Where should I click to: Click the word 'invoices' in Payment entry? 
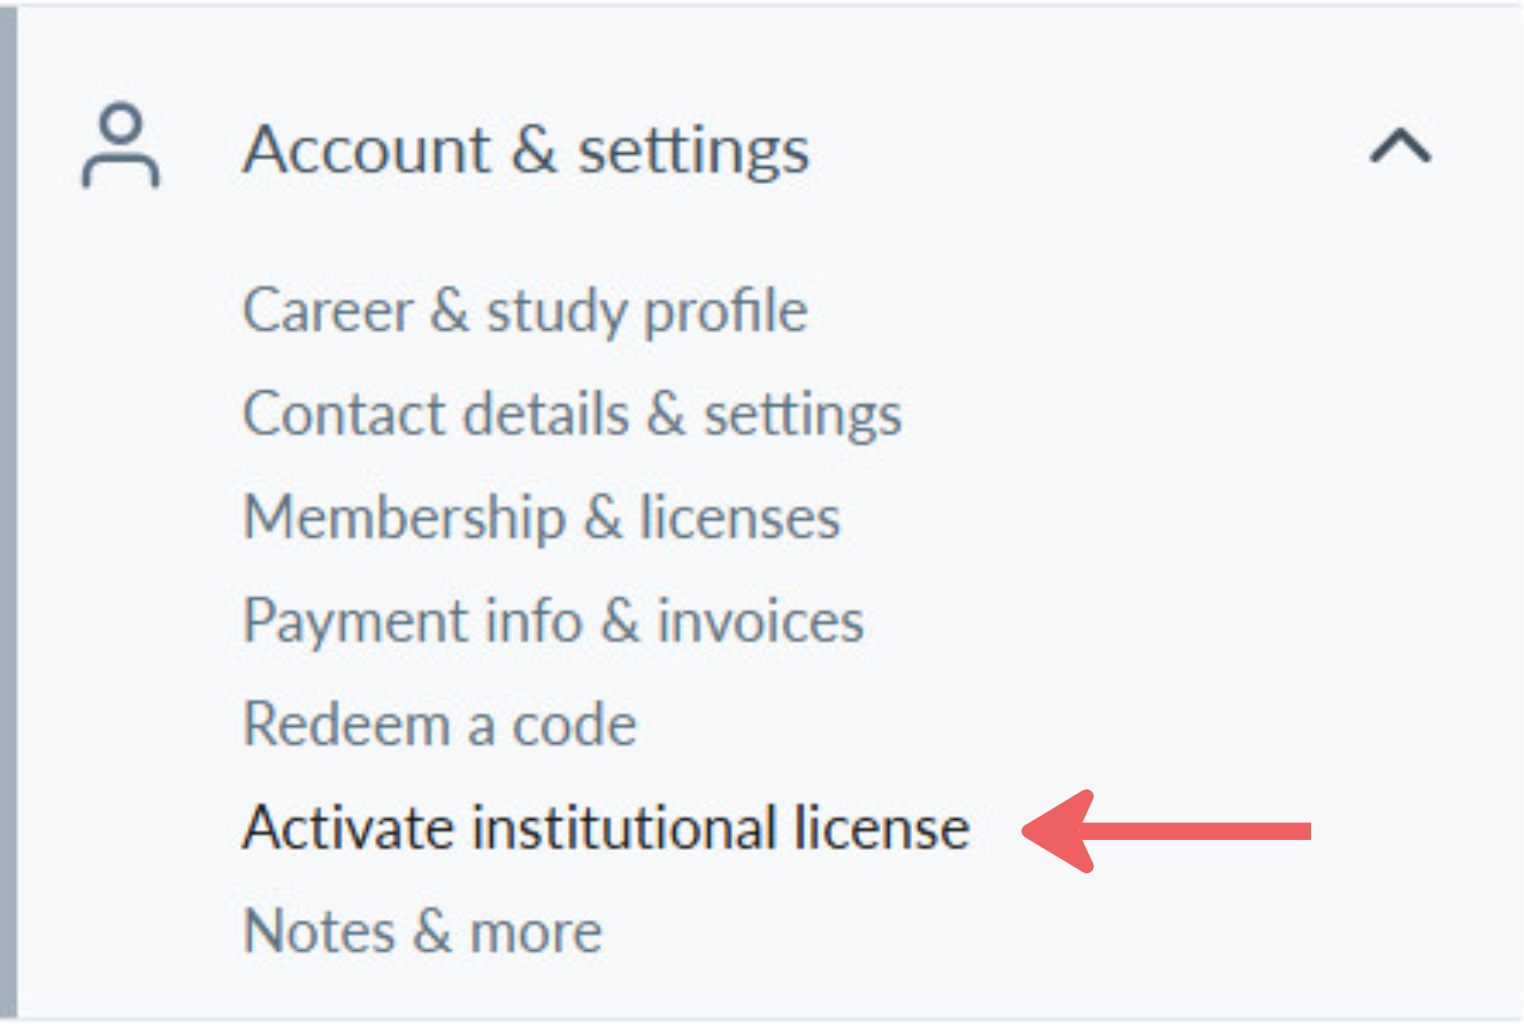click(760, 622)
